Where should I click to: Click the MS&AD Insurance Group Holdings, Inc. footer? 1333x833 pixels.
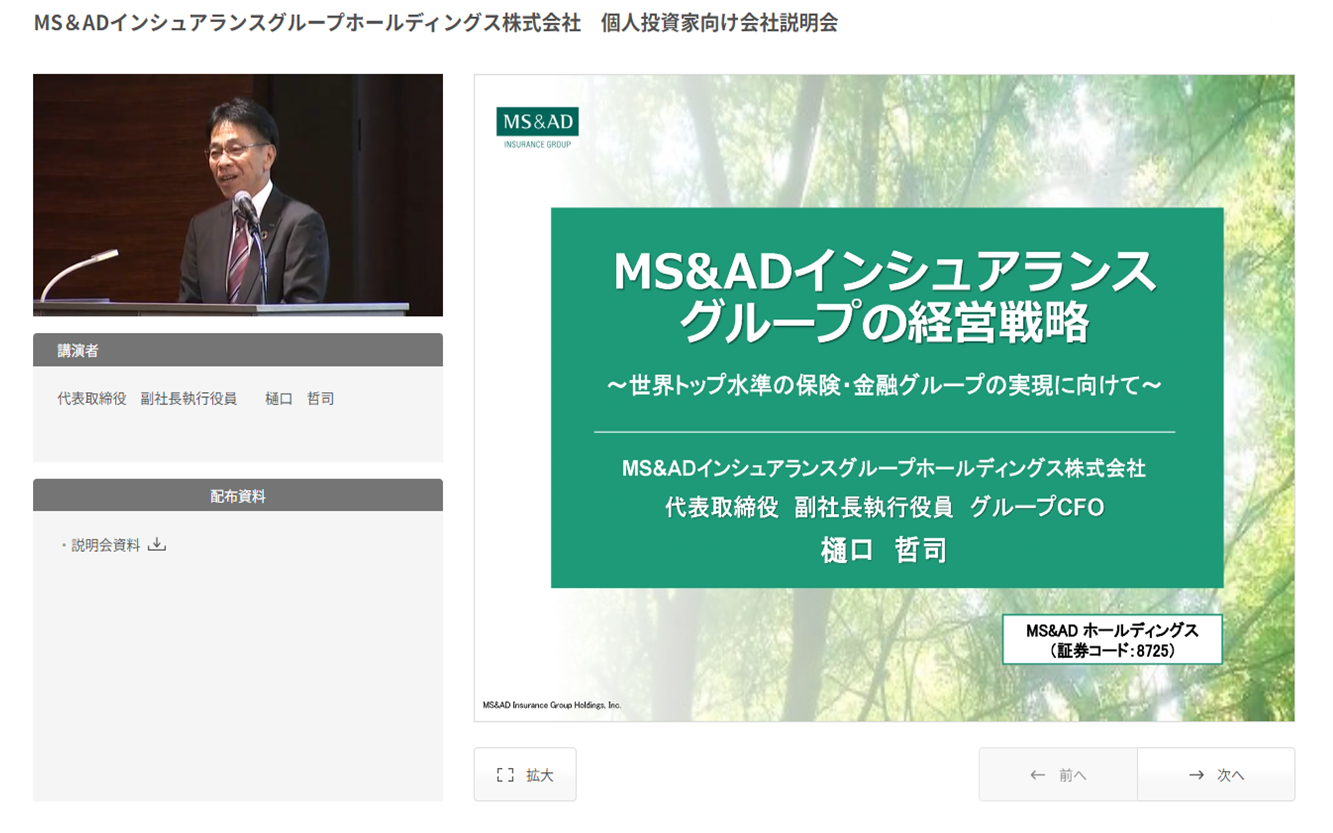click(552, 705)
